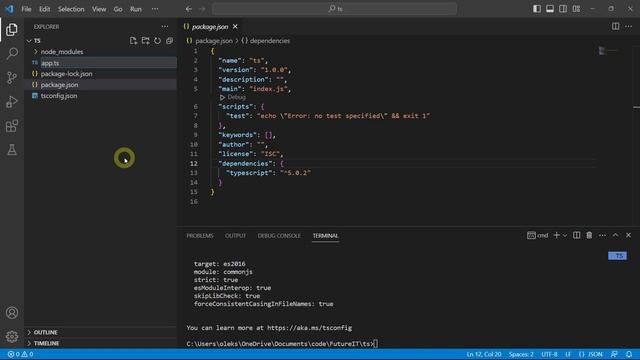
Task: Open the Run and Debug view
Action: [x=12, y=102]
